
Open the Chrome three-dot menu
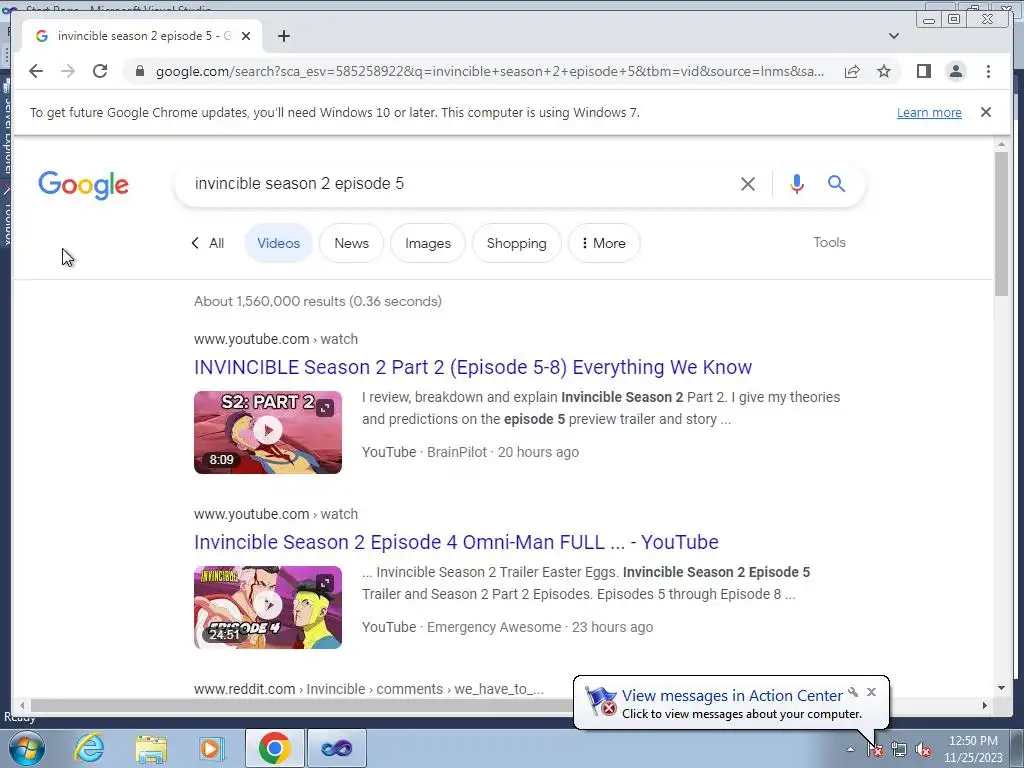pyautogui.click(x=988, y=71)
